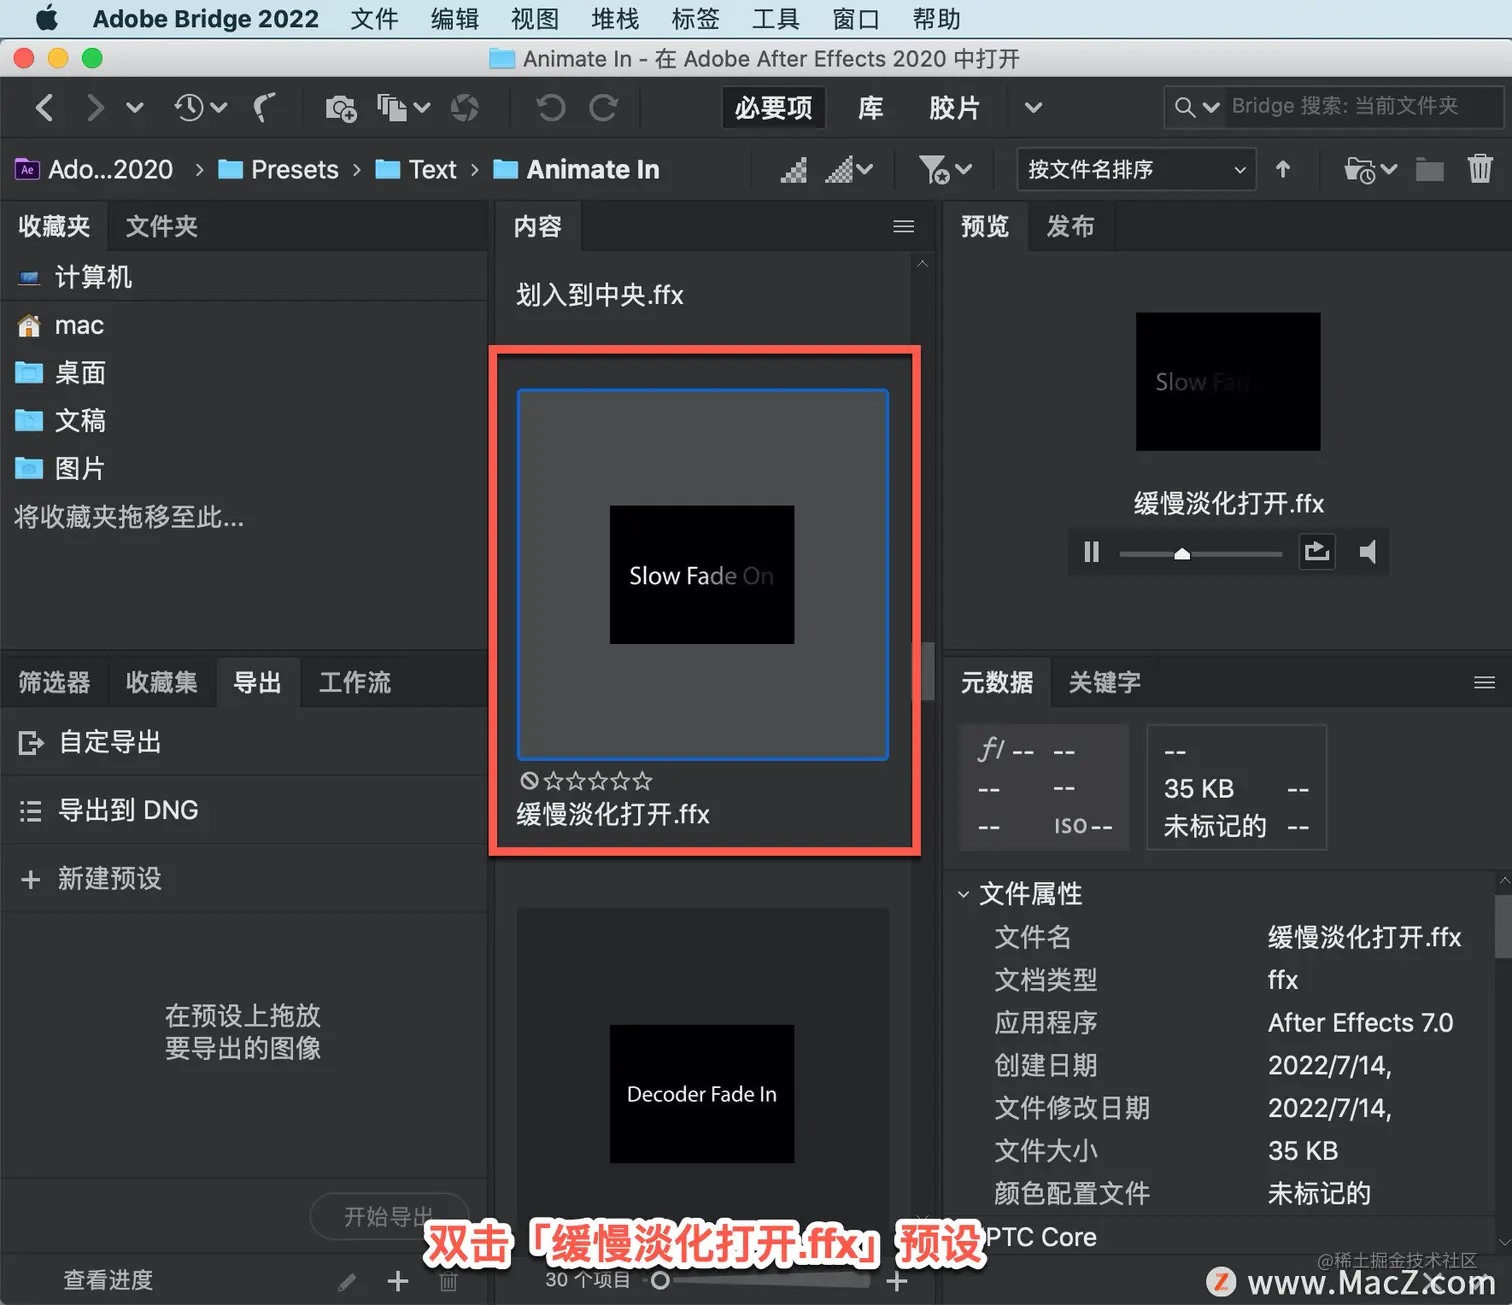Viewport: 1512px width, 1305px height.
Task: Select 划入到中央.ffx file
Action: point(600,295)
